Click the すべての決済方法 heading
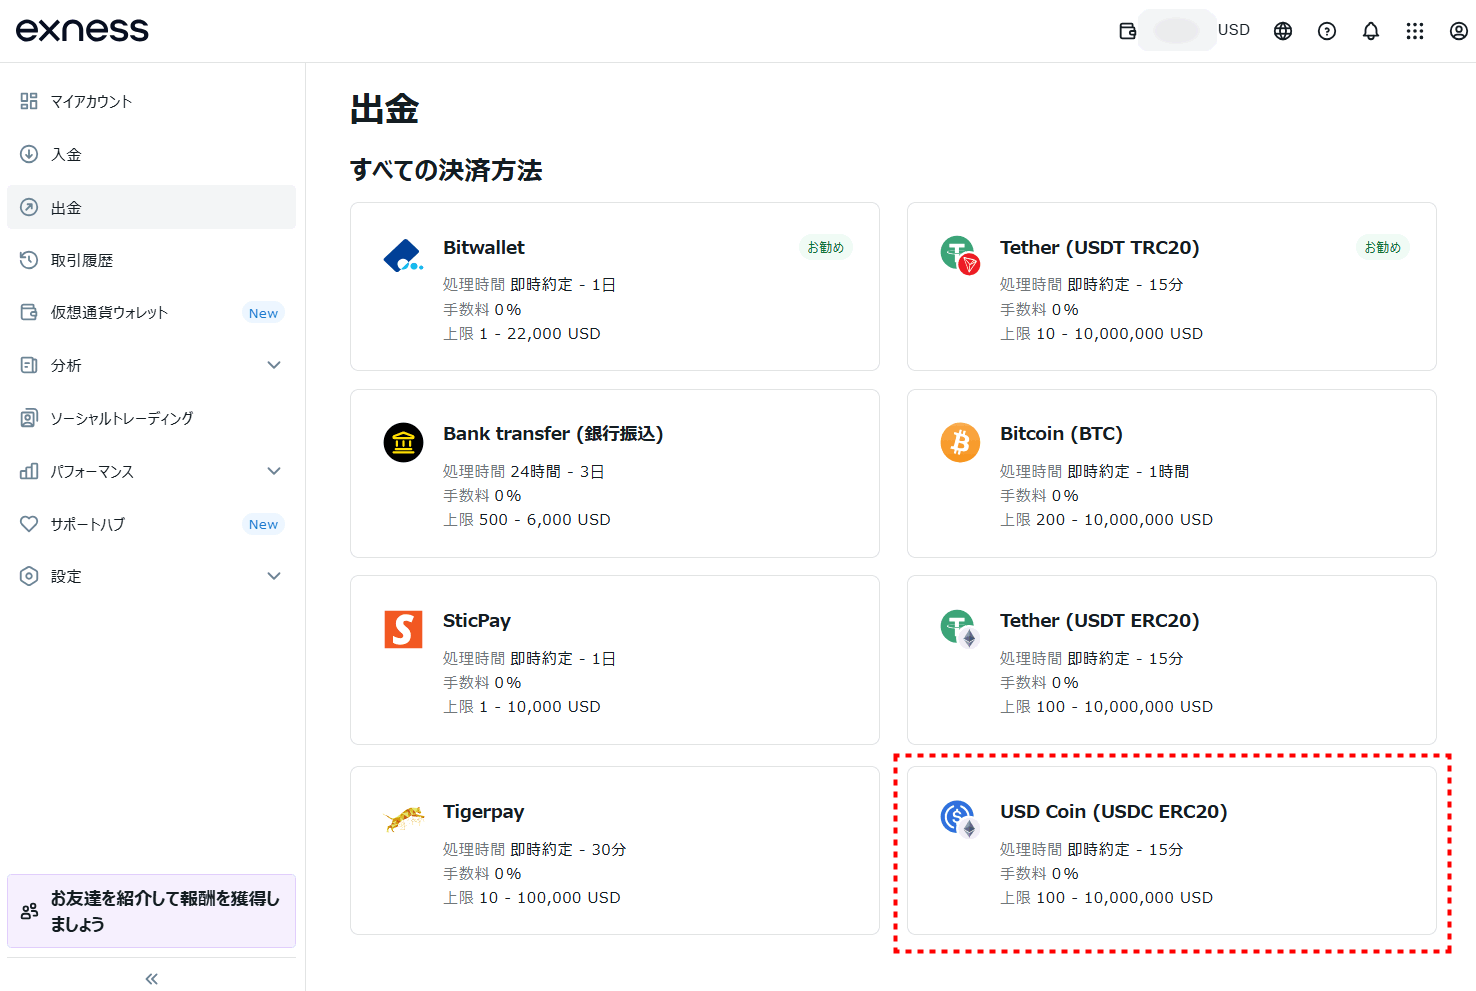The width and height of the screenshot is (1476, 991). pos(446,170)
